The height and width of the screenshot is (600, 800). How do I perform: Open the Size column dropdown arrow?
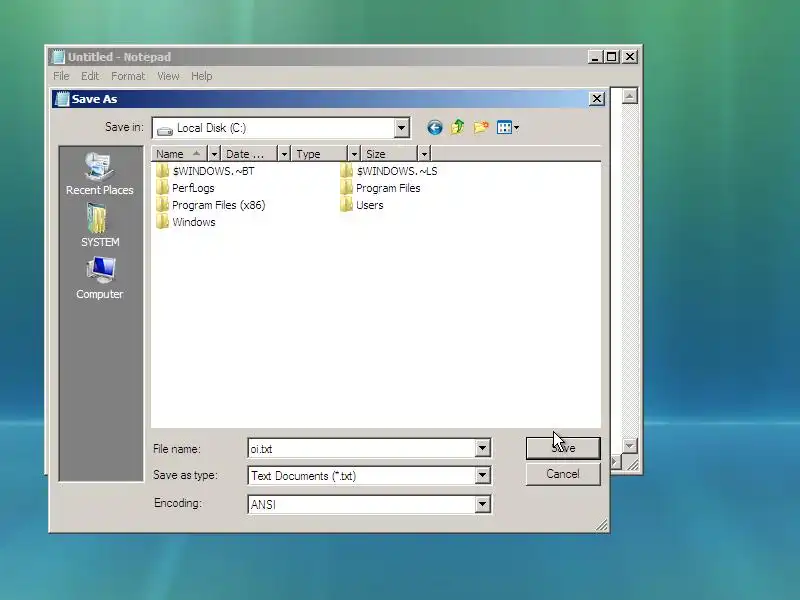[x=424, y=154]
